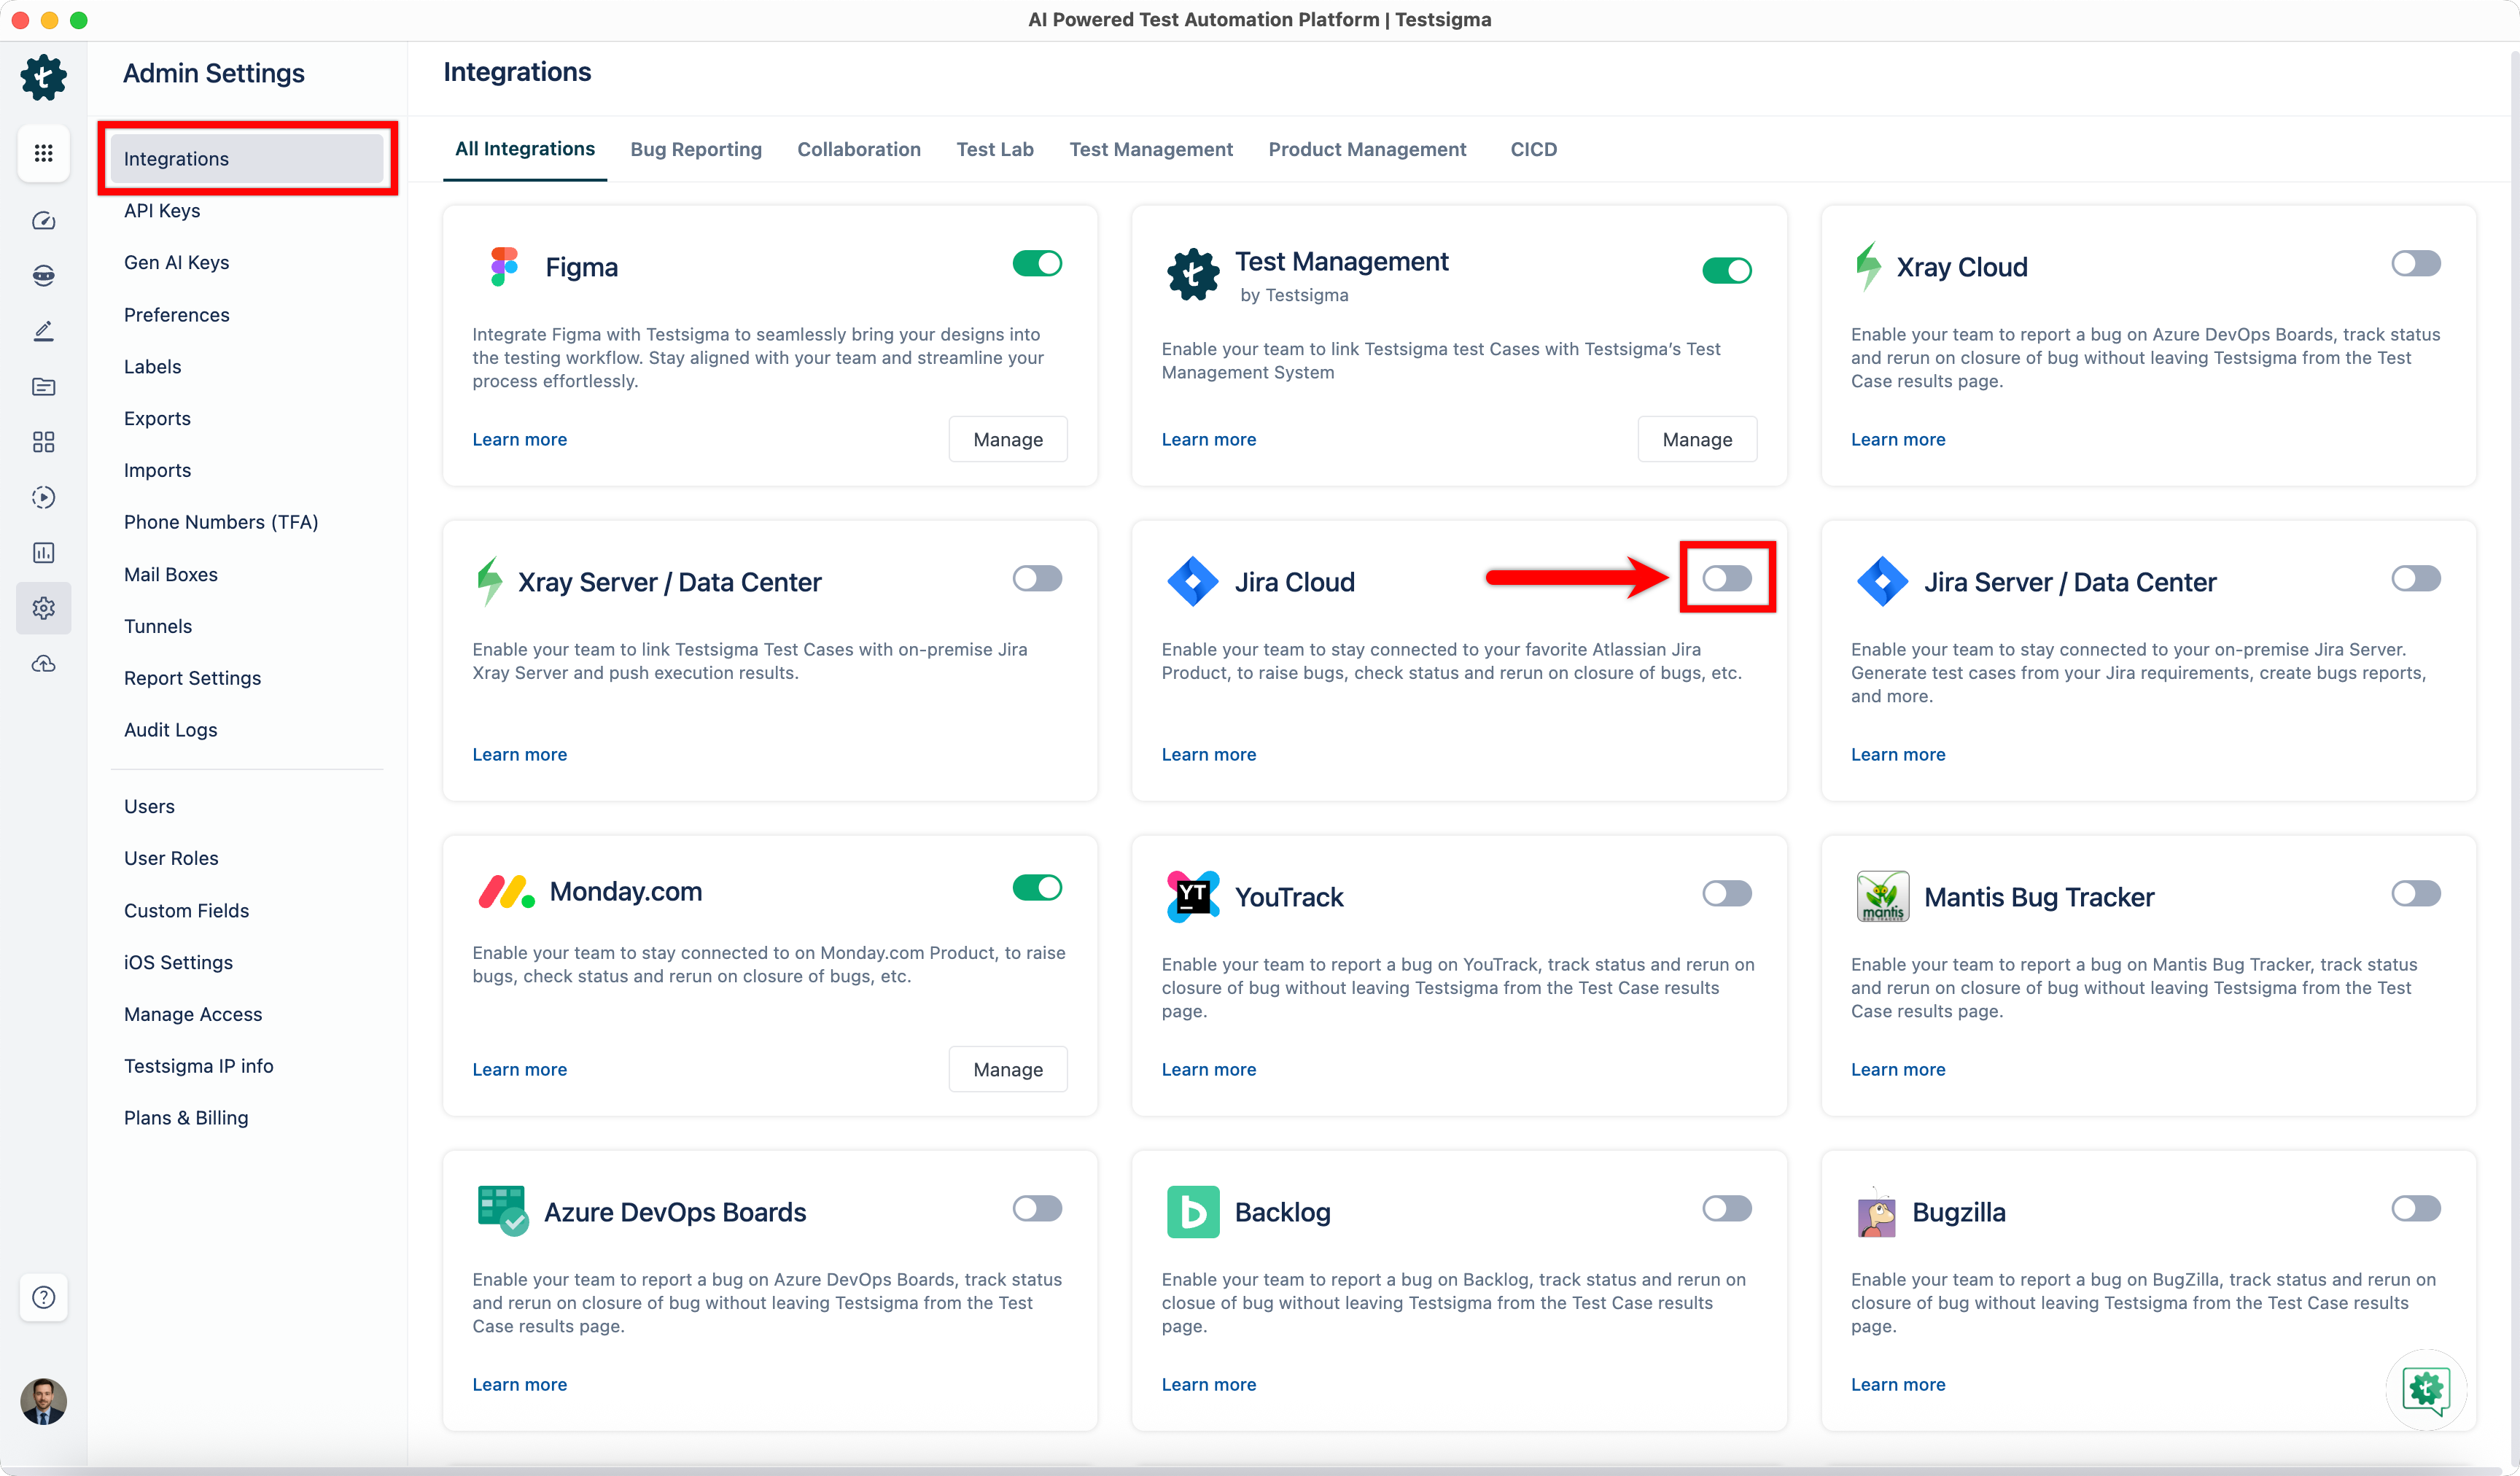Open the Dashboard speedometer icon
Screen dimensions: 2520x1476
(x=43, y=221)
